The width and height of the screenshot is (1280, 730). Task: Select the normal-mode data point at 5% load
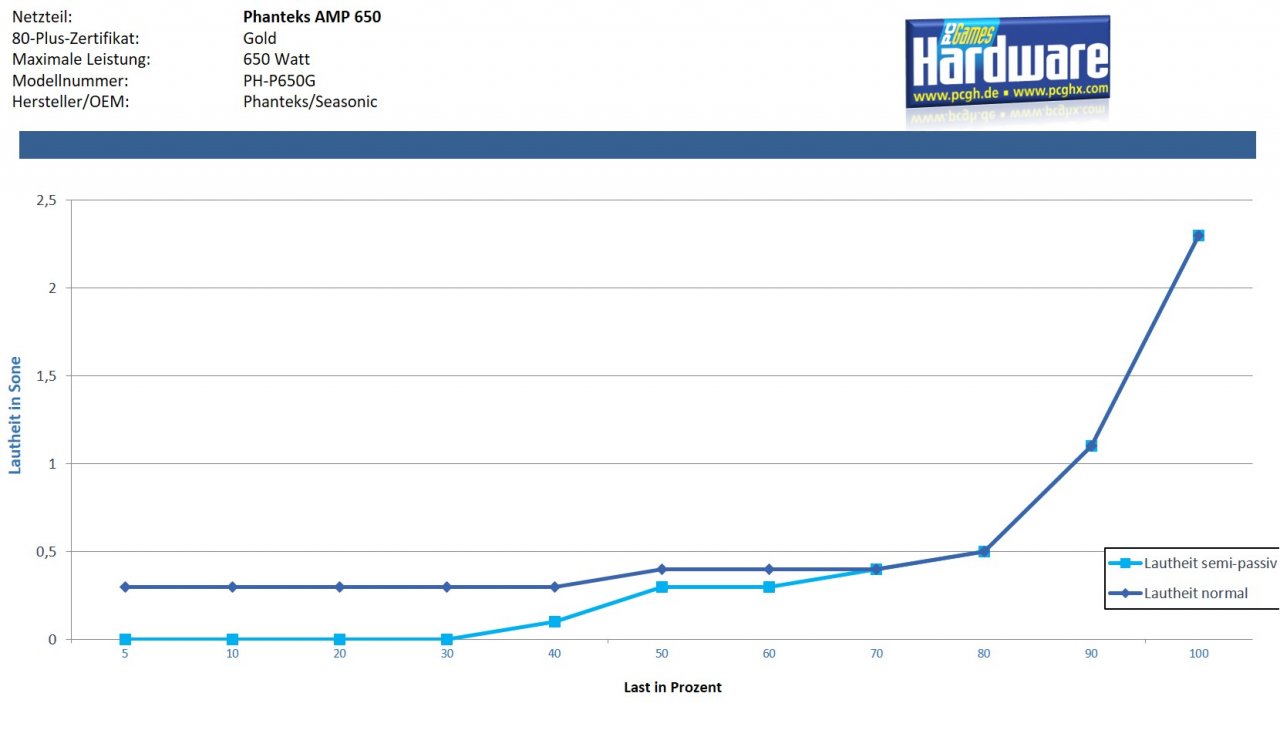pos(125,587)
